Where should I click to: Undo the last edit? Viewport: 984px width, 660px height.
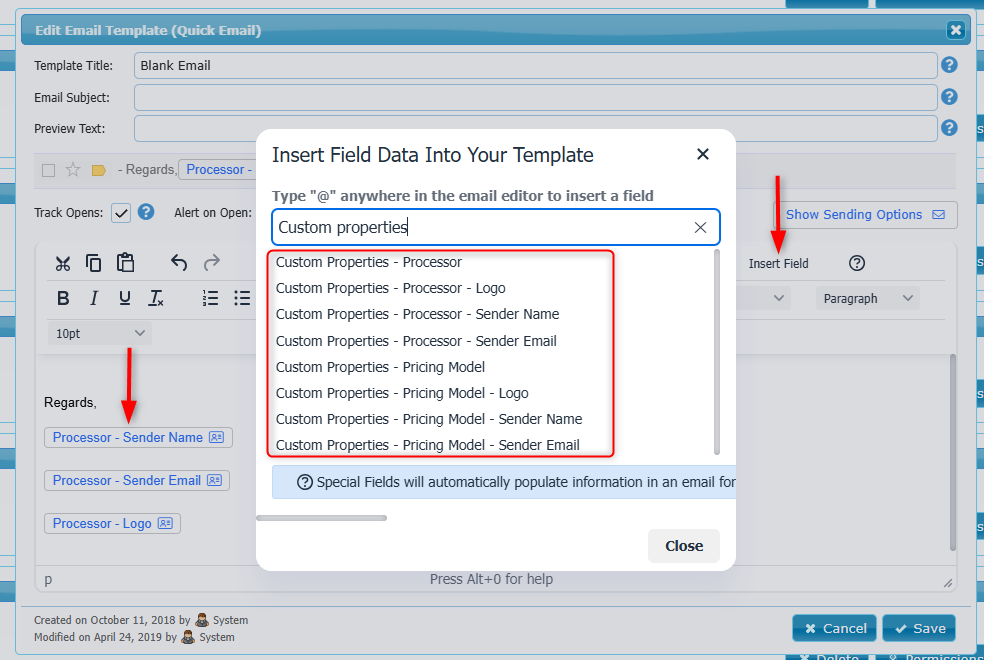[x=179, y=264]
